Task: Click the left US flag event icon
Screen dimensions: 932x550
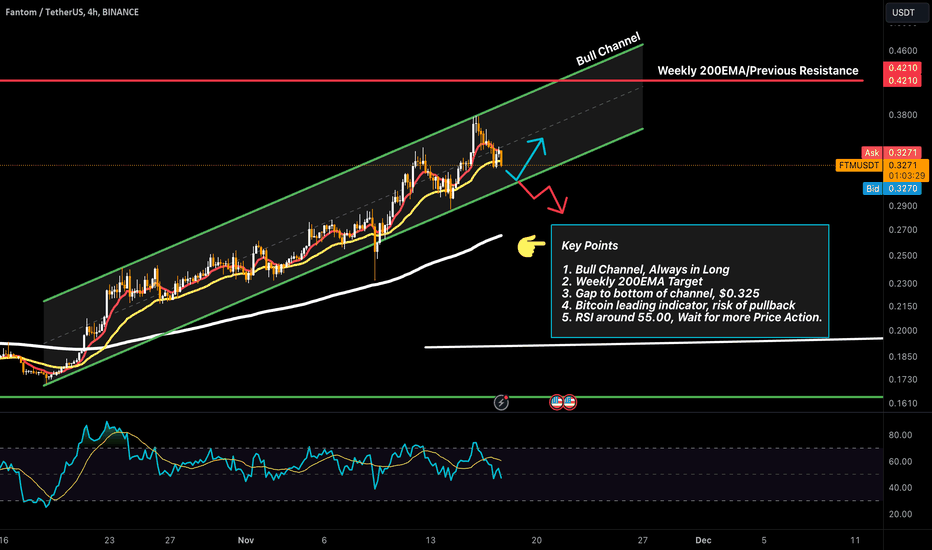Action: (x=556, y=403)
